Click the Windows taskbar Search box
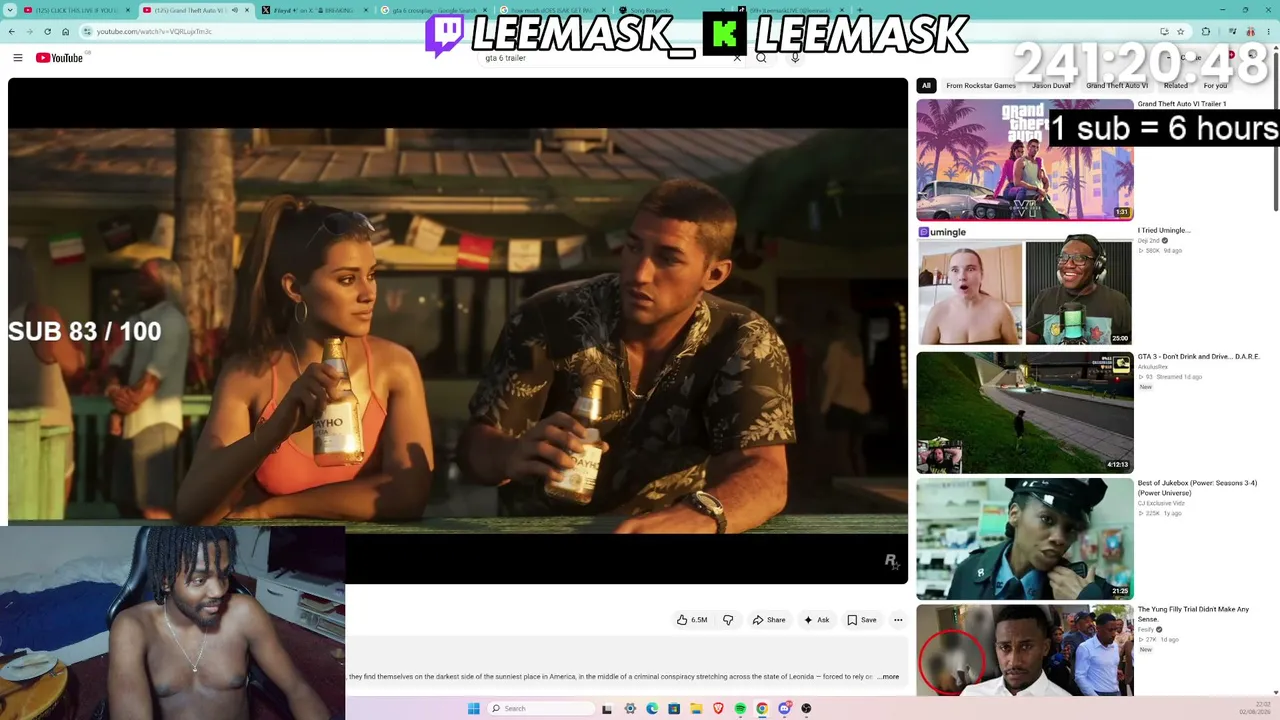1280x720 pixels. 540,708
